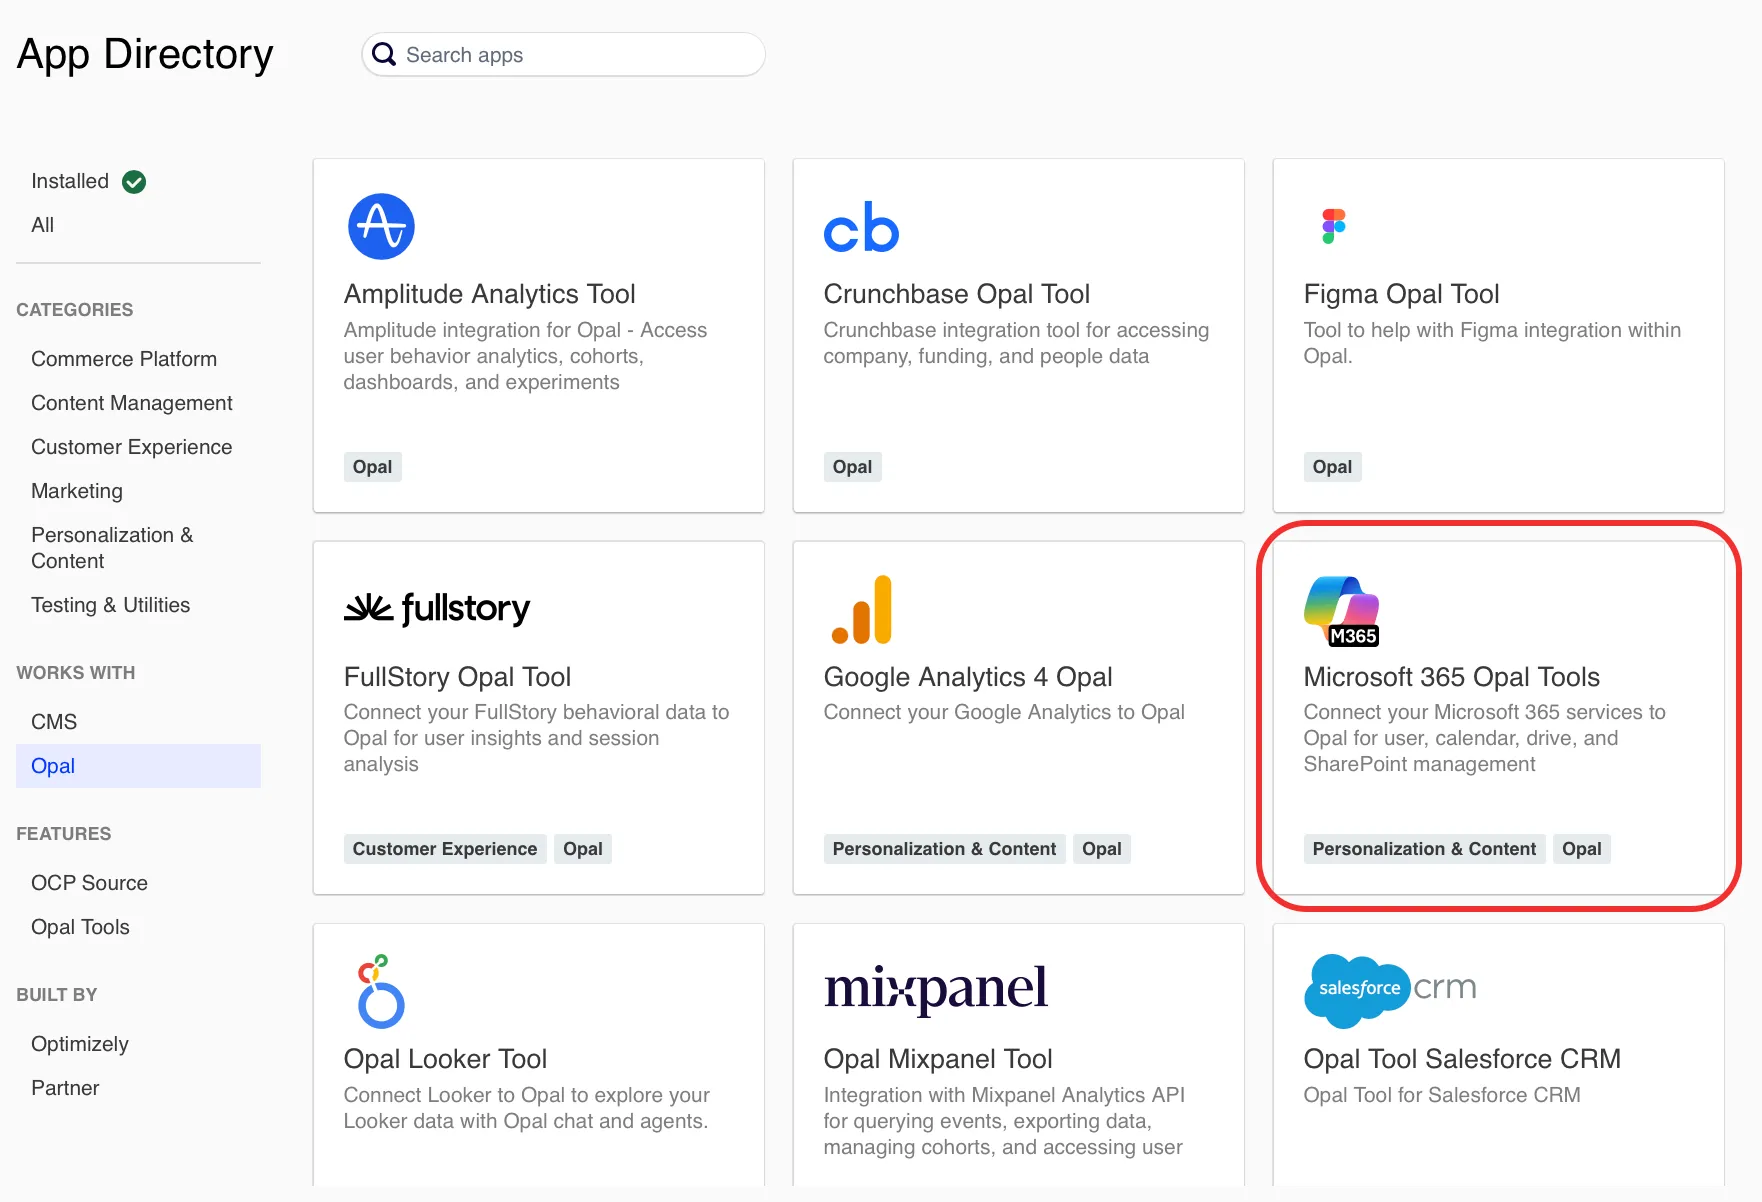Click the App Directory heading
This screenshot has height=1202, width=1762.
click(x=145, y=54)
